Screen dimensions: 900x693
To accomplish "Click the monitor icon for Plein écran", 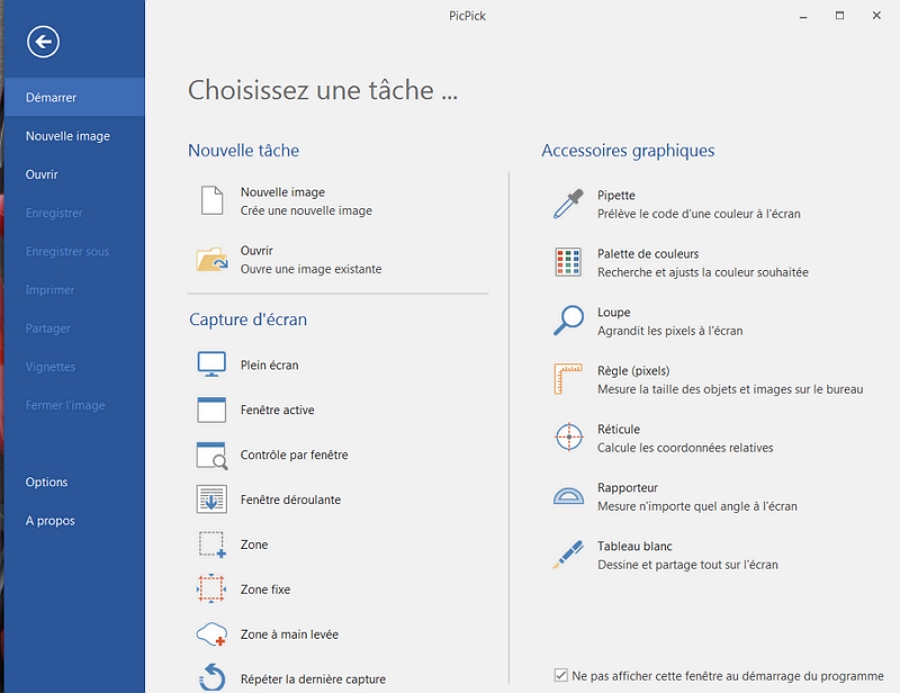I will [x=211, y=365].
